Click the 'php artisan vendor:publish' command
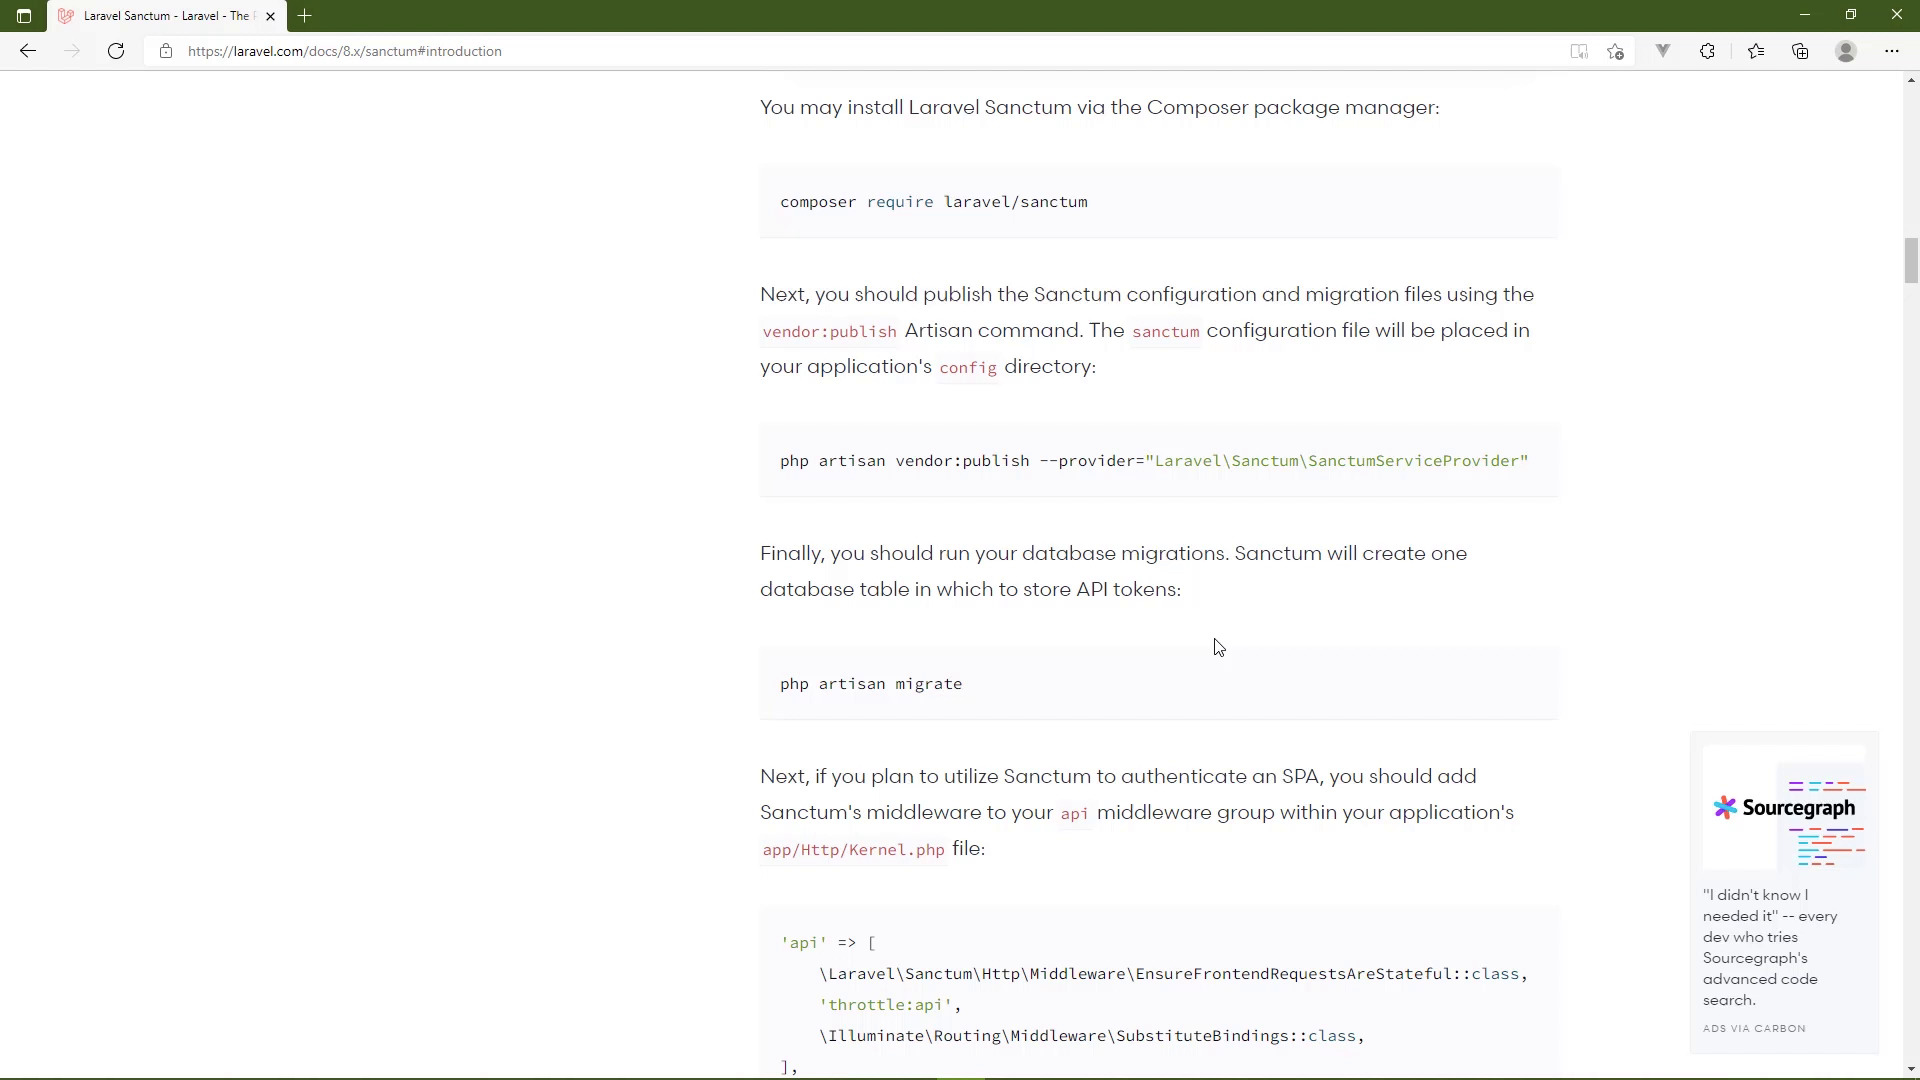Screen dimensions: 1920x1080 click(x=1154, y=461)
